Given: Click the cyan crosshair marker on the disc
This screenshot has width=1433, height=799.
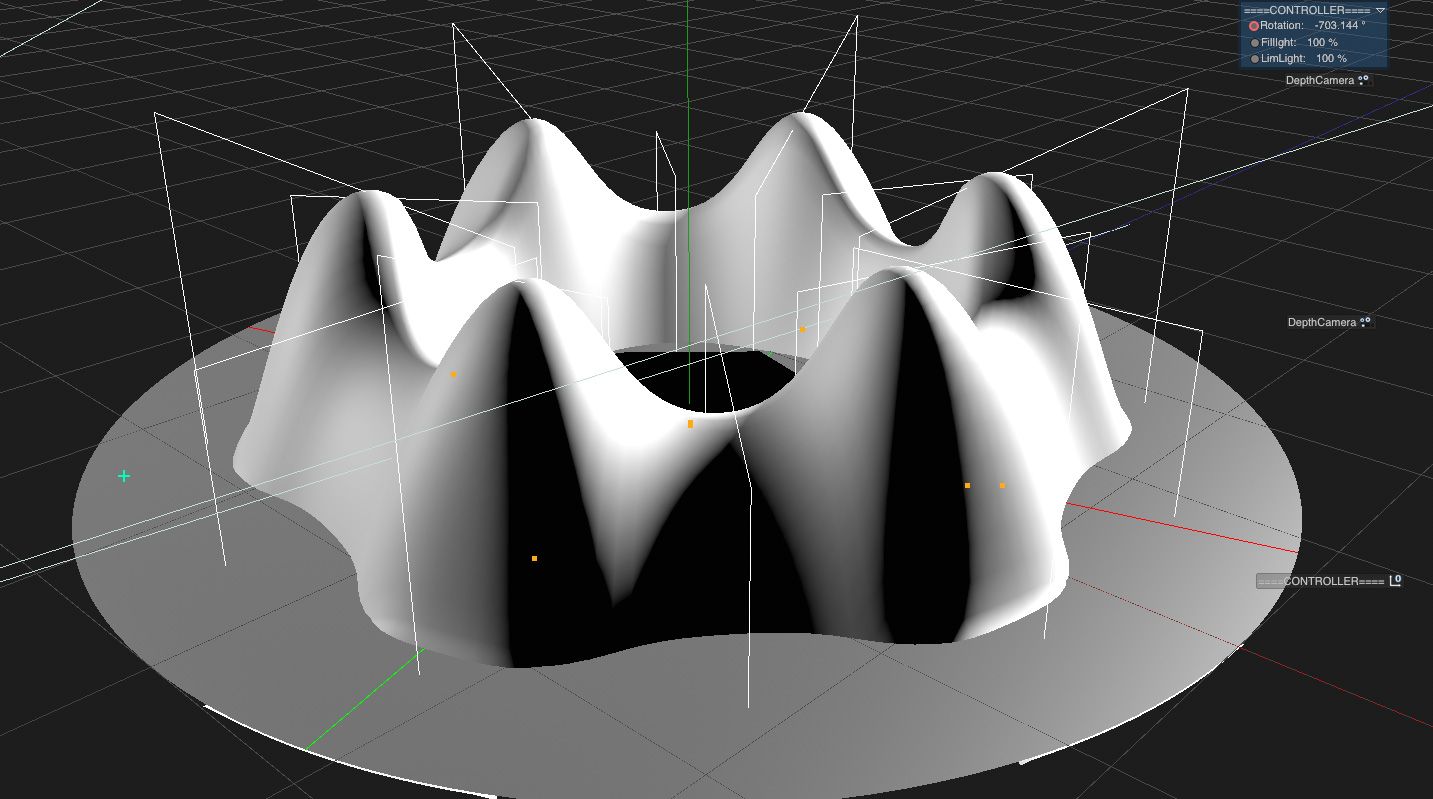Looking at the screenshot, I should (x=124, y=476).
